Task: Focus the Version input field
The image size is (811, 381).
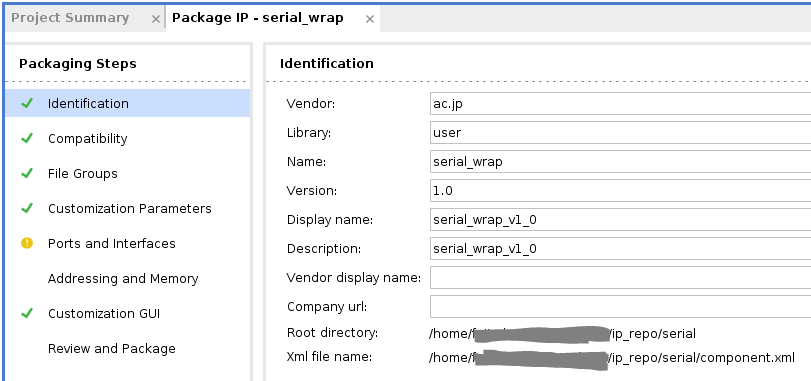Action: click(620, 190)
